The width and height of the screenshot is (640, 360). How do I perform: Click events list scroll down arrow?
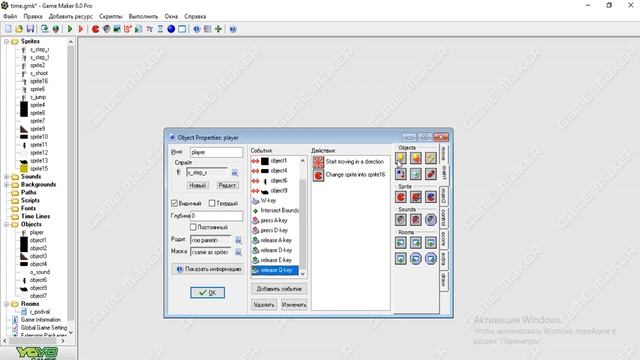tap(302, 273)
